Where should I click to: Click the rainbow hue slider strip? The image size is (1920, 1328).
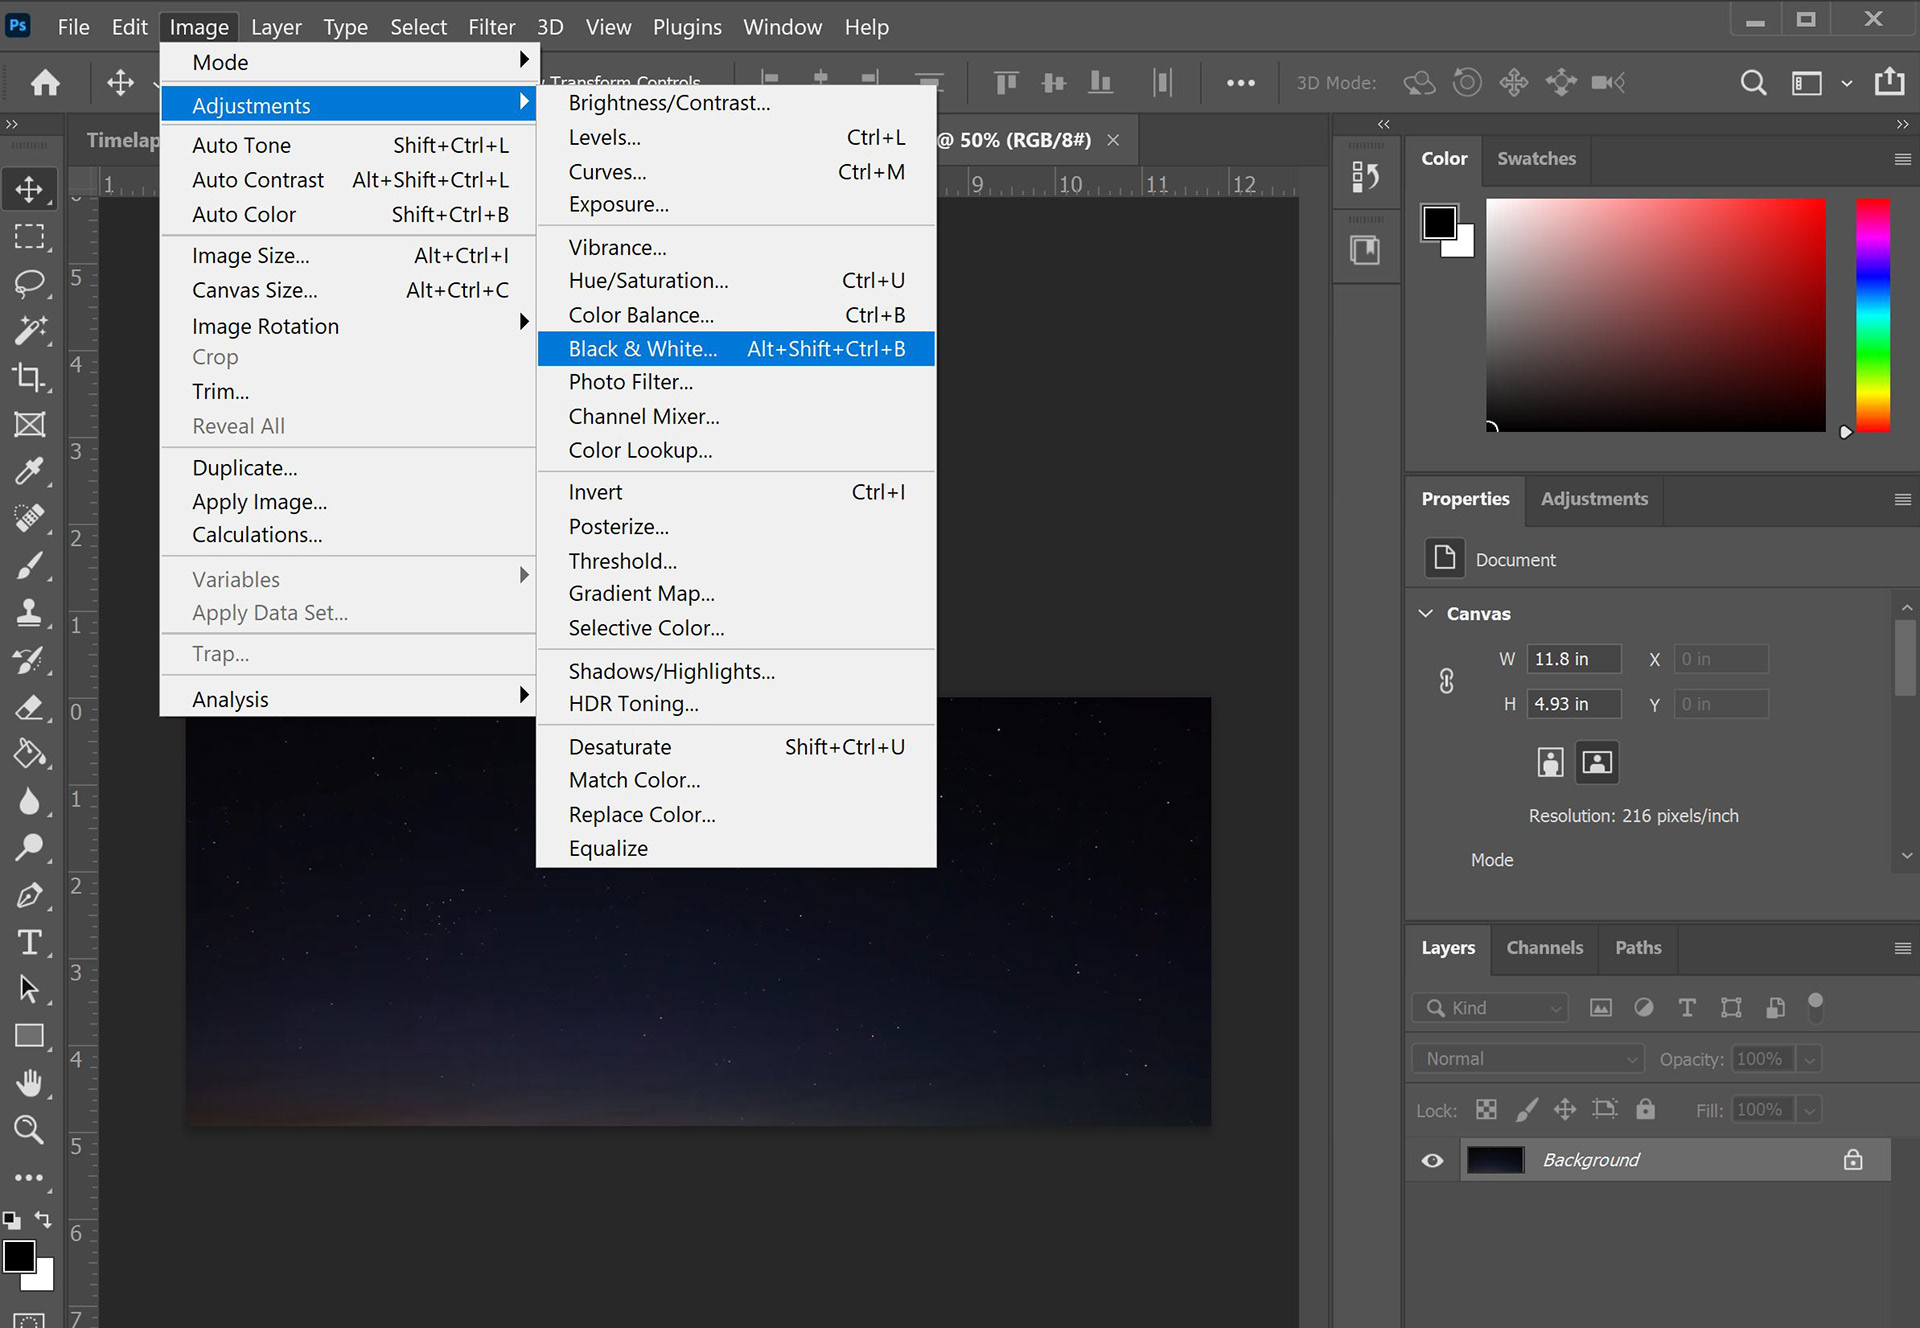pos(1872,315)
